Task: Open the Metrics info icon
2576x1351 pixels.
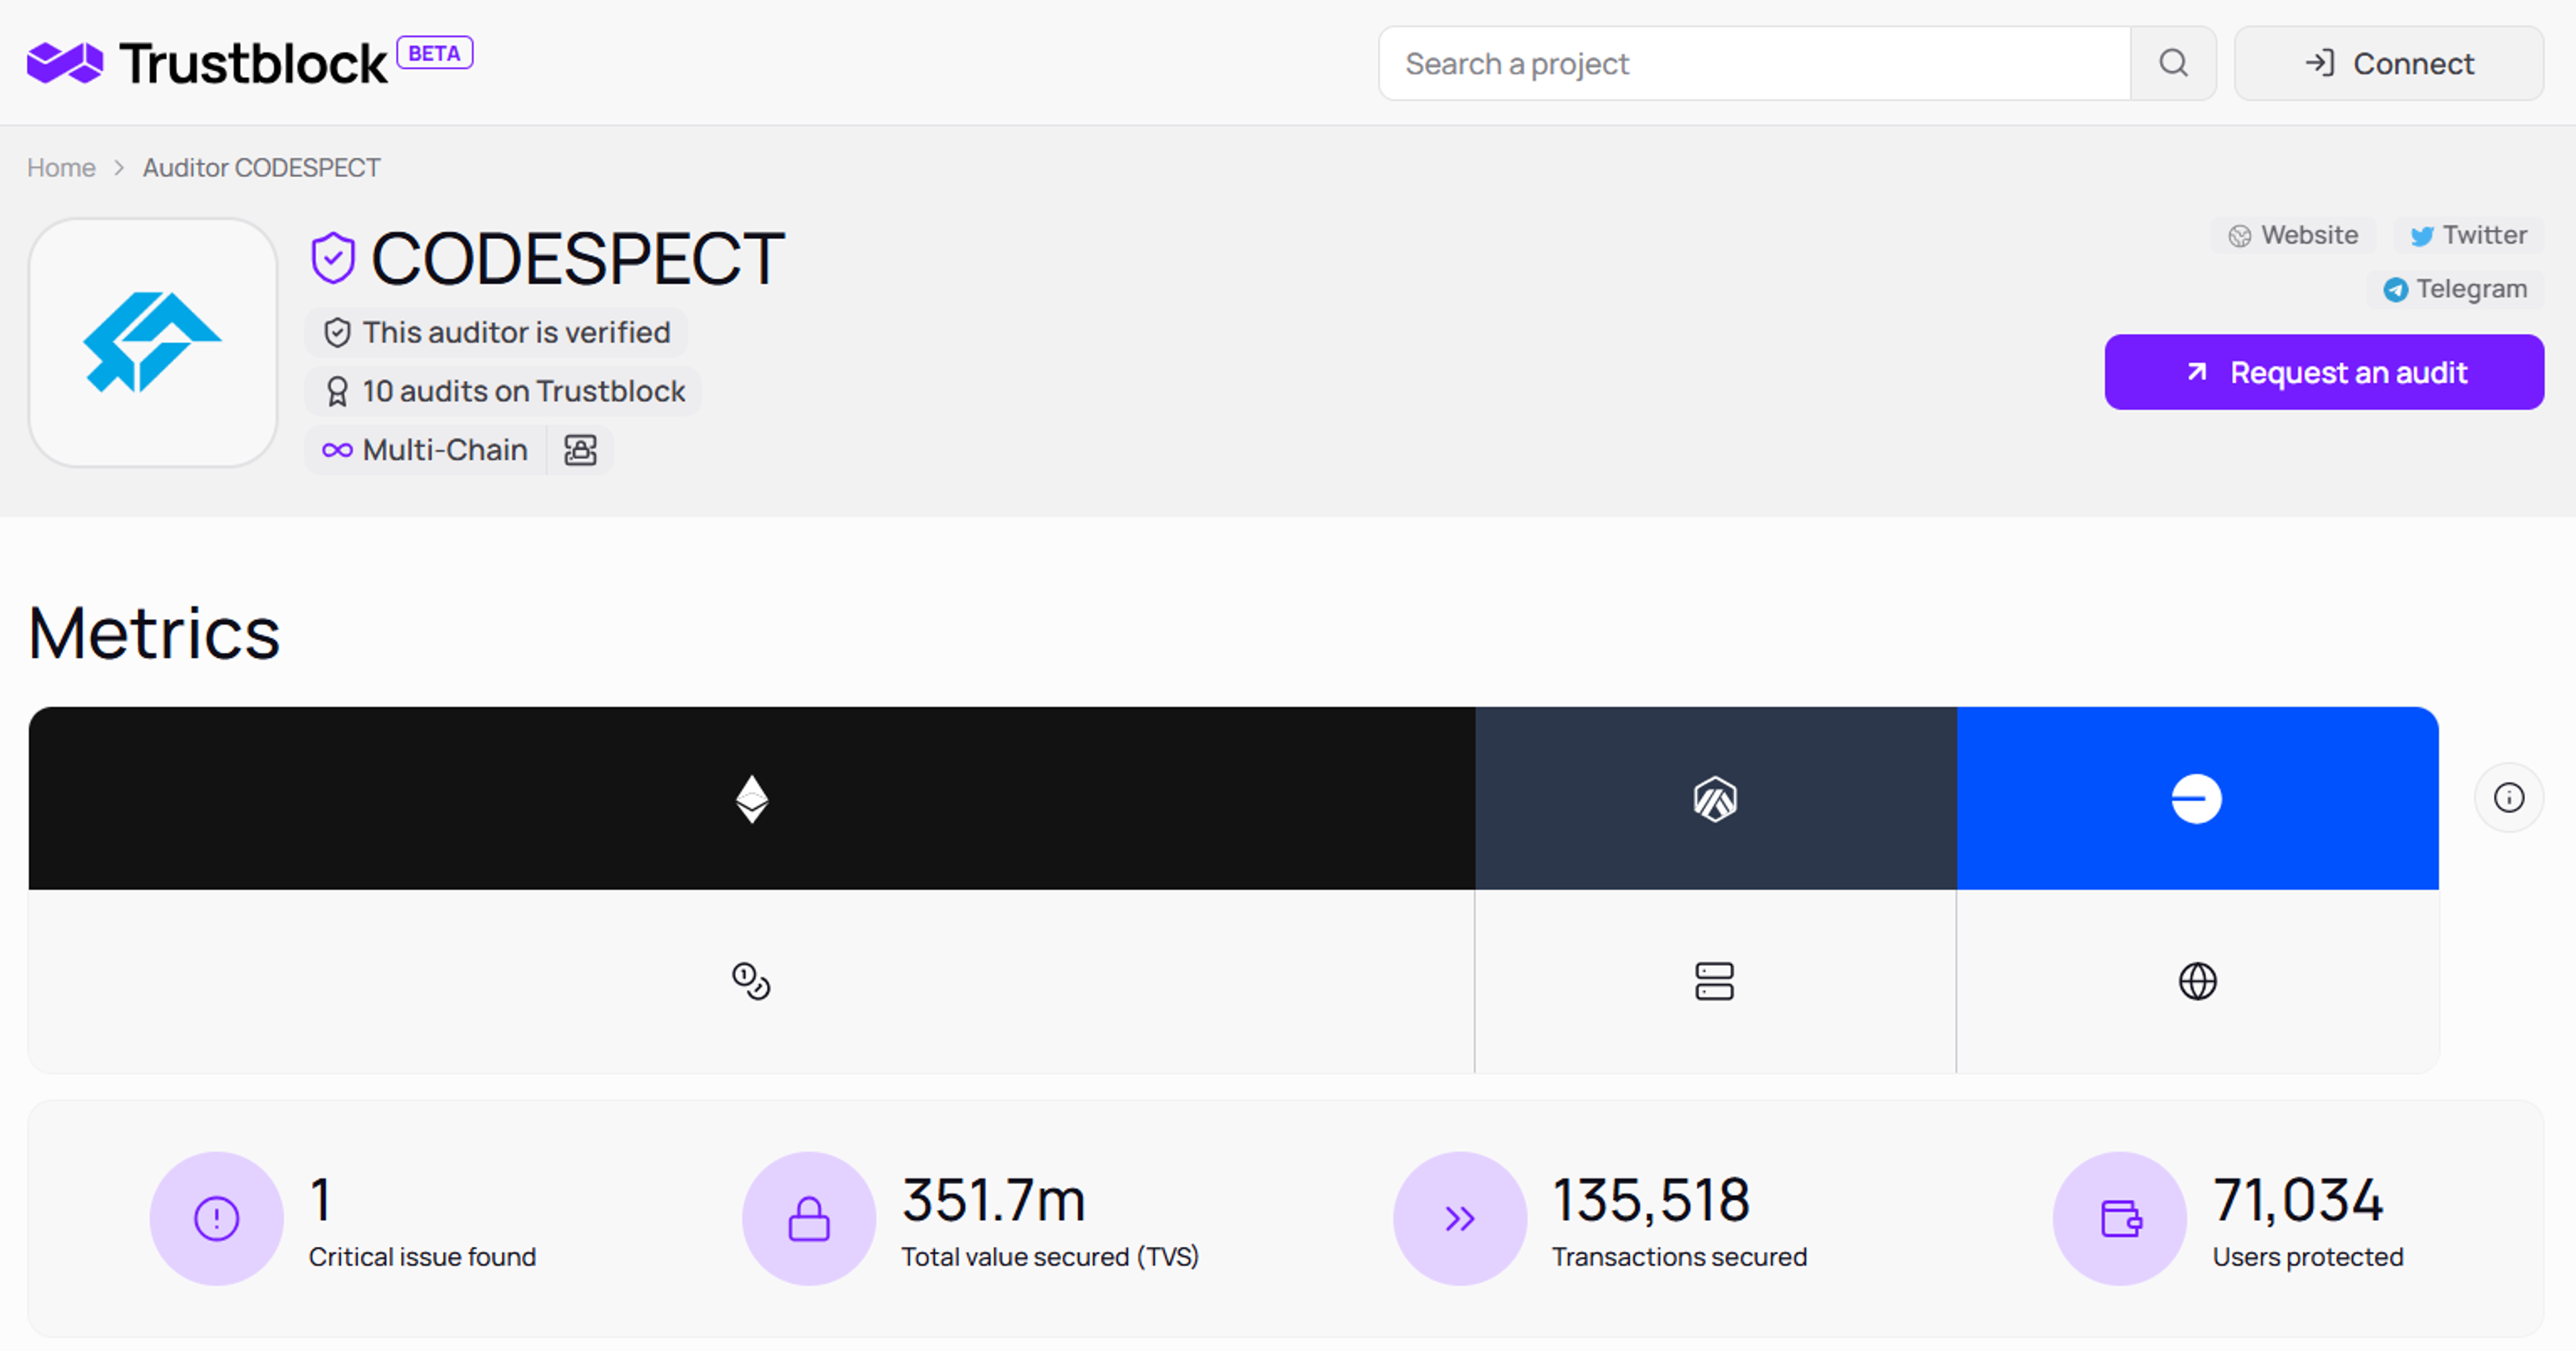Action: (2509, 798)
